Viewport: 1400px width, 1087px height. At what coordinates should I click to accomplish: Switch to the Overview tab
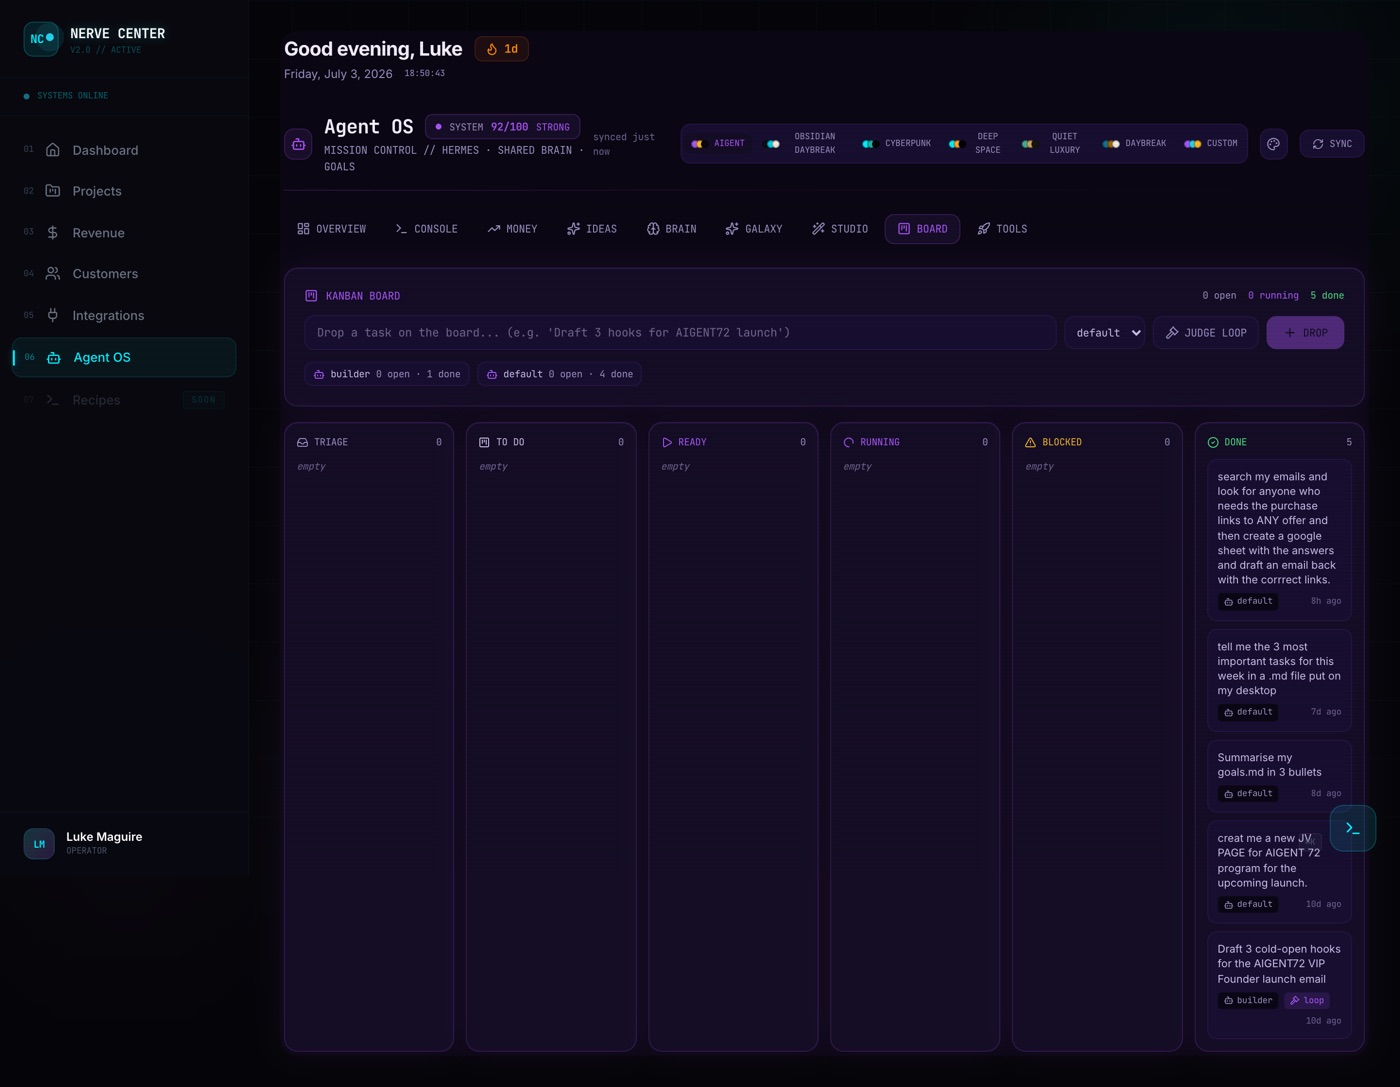click(x=332, y=229)
